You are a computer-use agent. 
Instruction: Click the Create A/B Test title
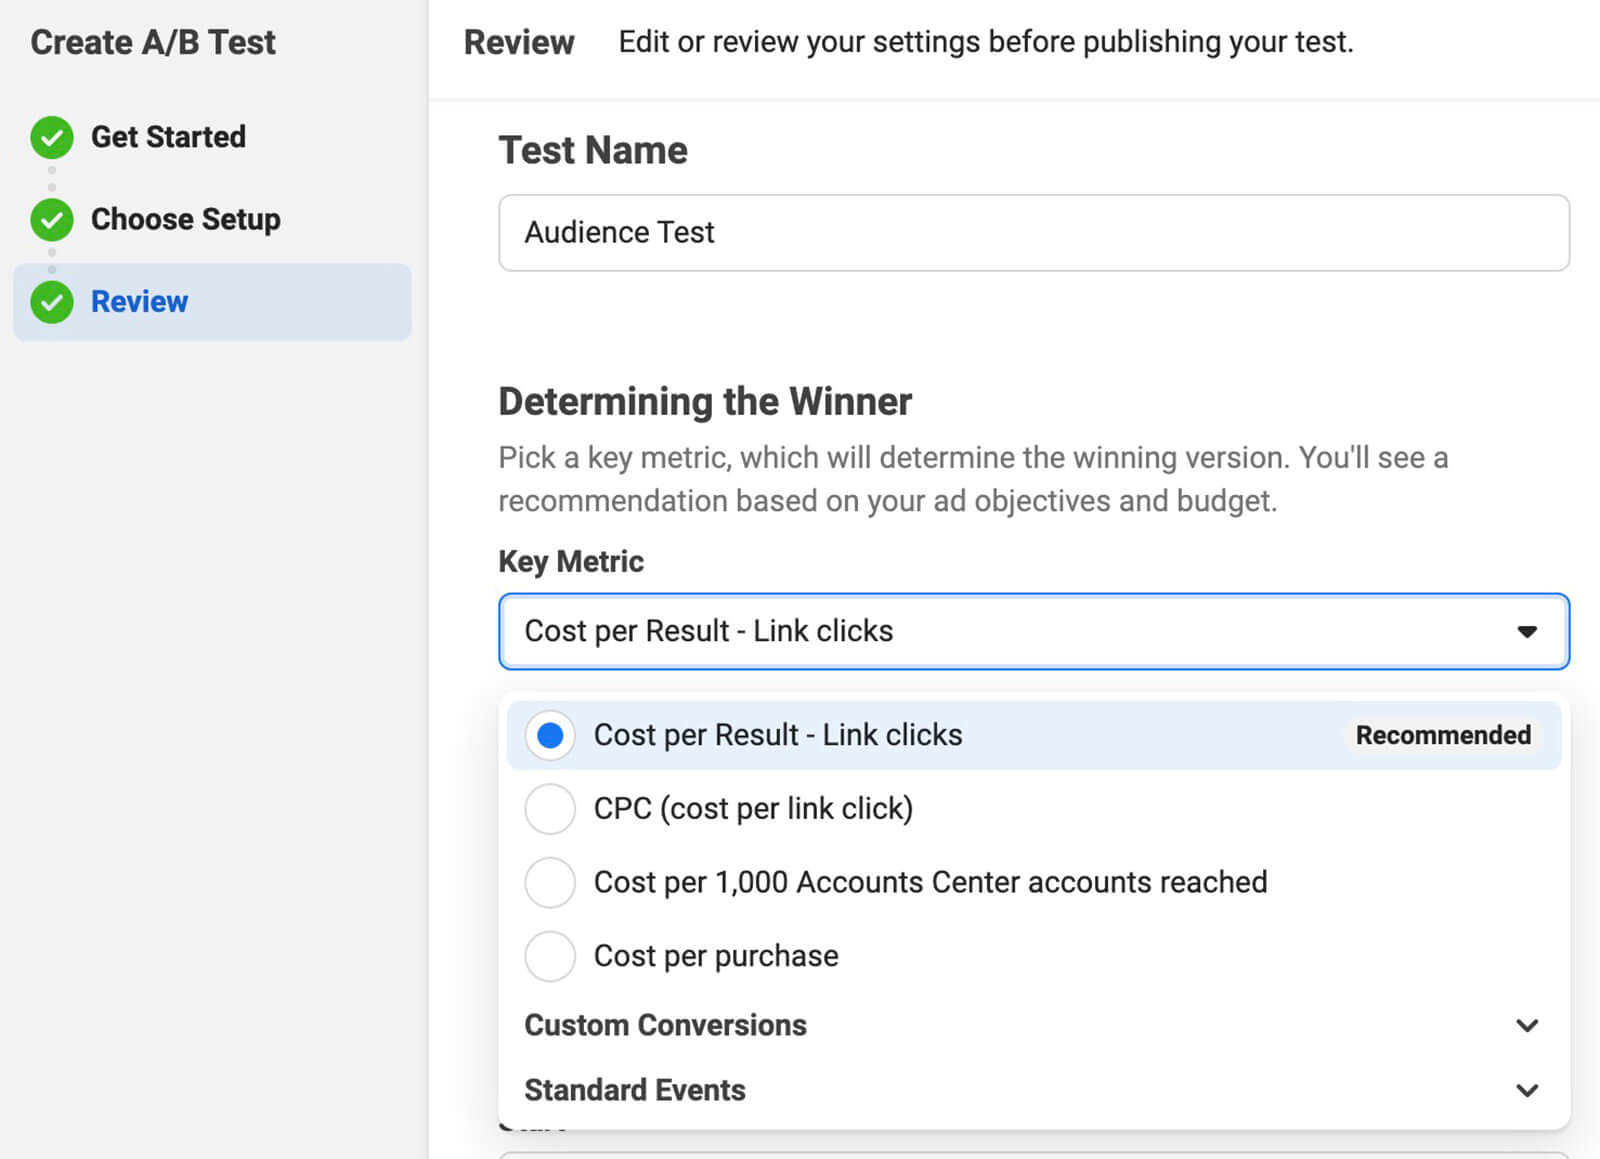153,43
